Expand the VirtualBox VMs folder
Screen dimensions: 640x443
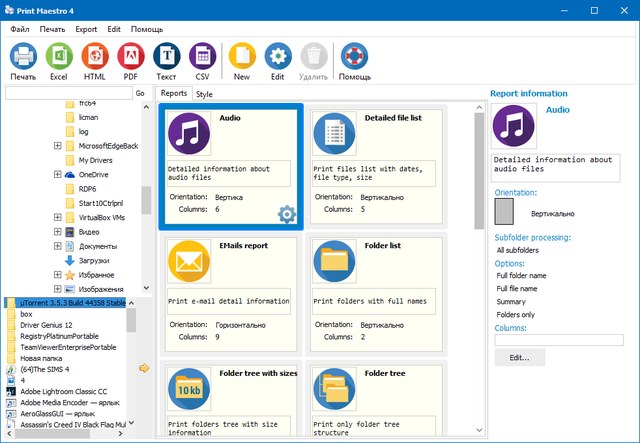coord(58,217)
